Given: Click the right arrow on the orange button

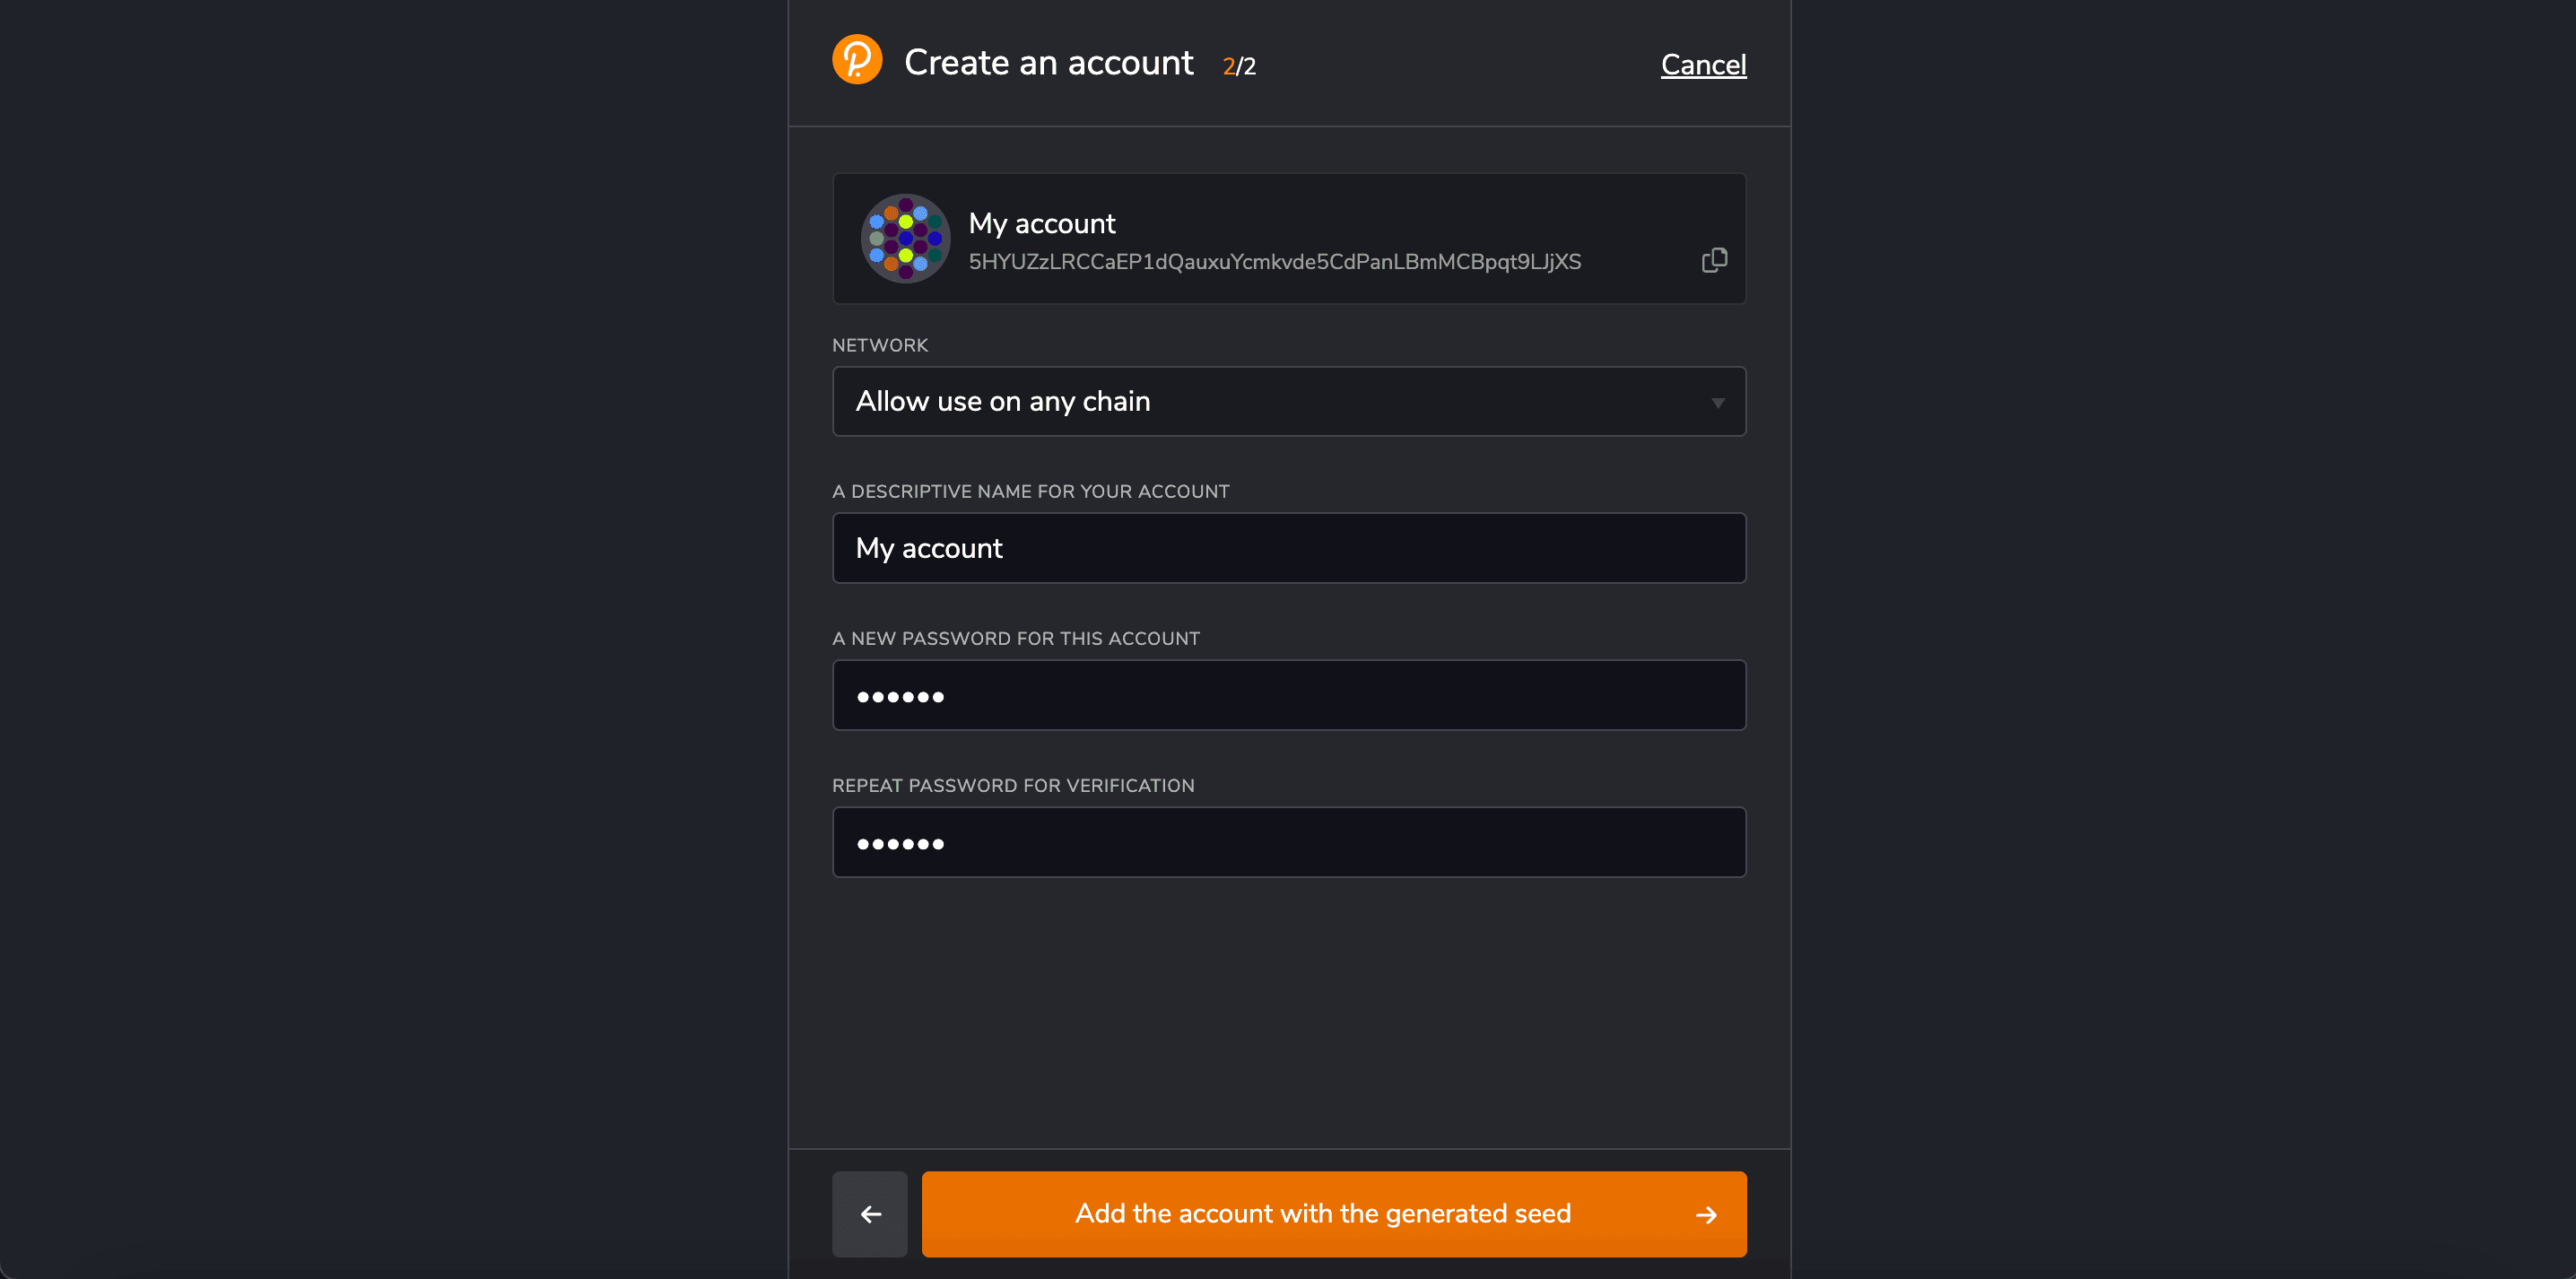Looking at the screenshot, I should pyautogui.click(x=1706, y=1215).
